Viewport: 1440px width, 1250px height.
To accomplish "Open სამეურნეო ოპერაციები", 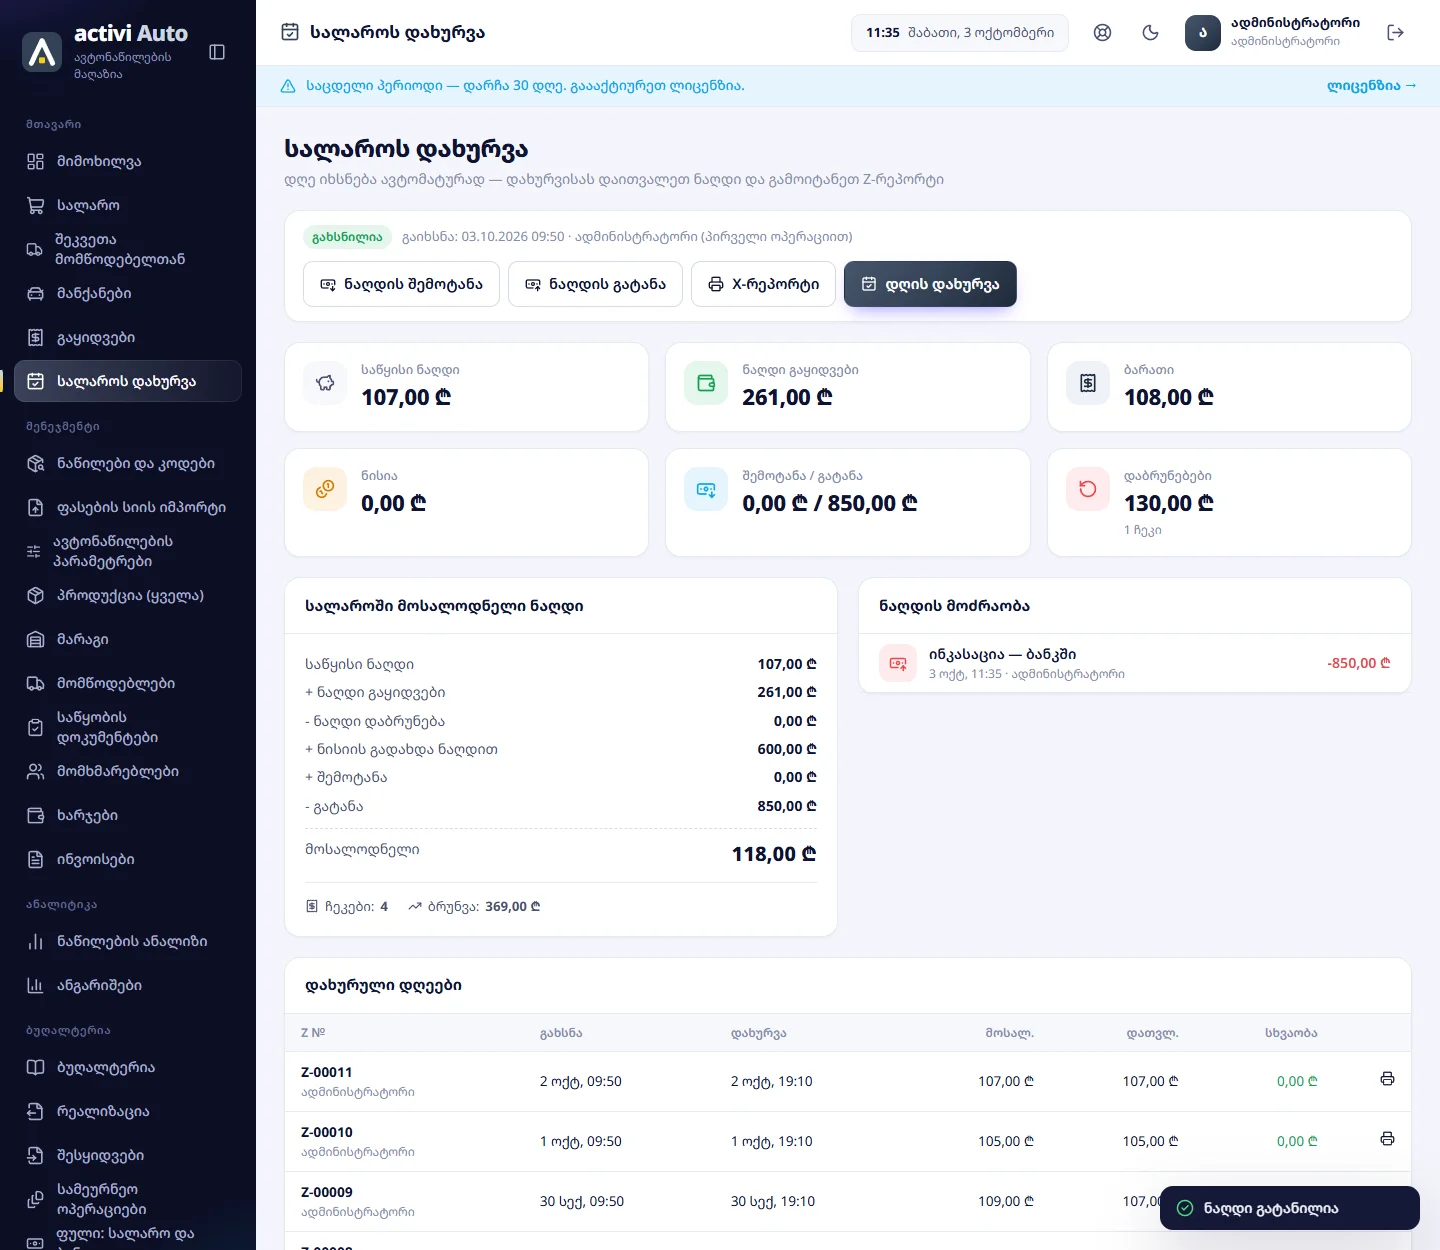I will click(128, 1199).
